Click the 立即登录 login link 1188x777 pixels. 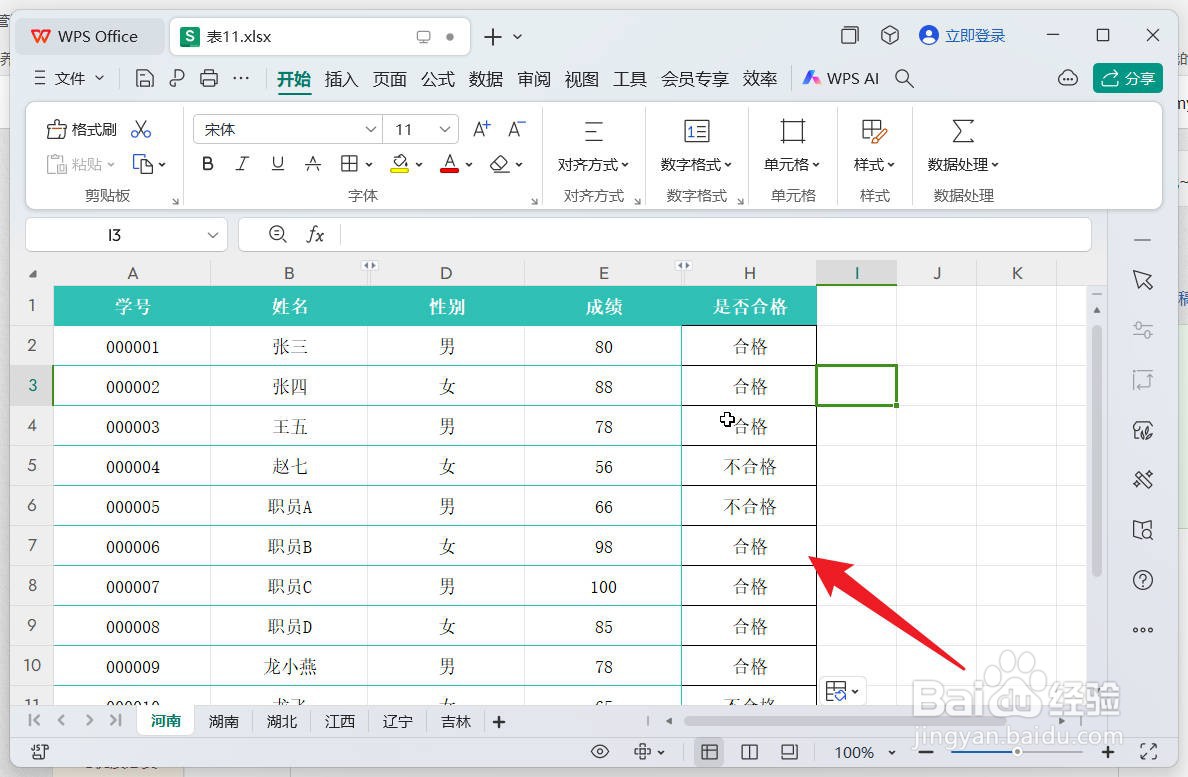962,35
